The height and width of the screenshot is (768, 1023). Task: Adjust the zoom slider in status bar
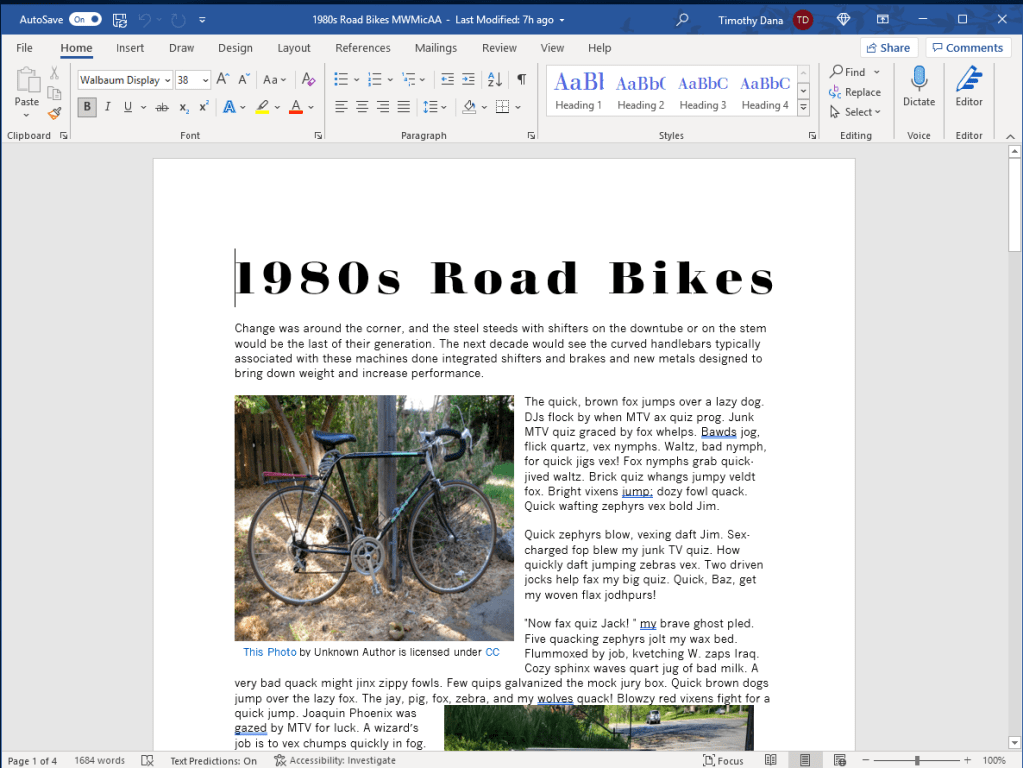[x=917, y=761]
